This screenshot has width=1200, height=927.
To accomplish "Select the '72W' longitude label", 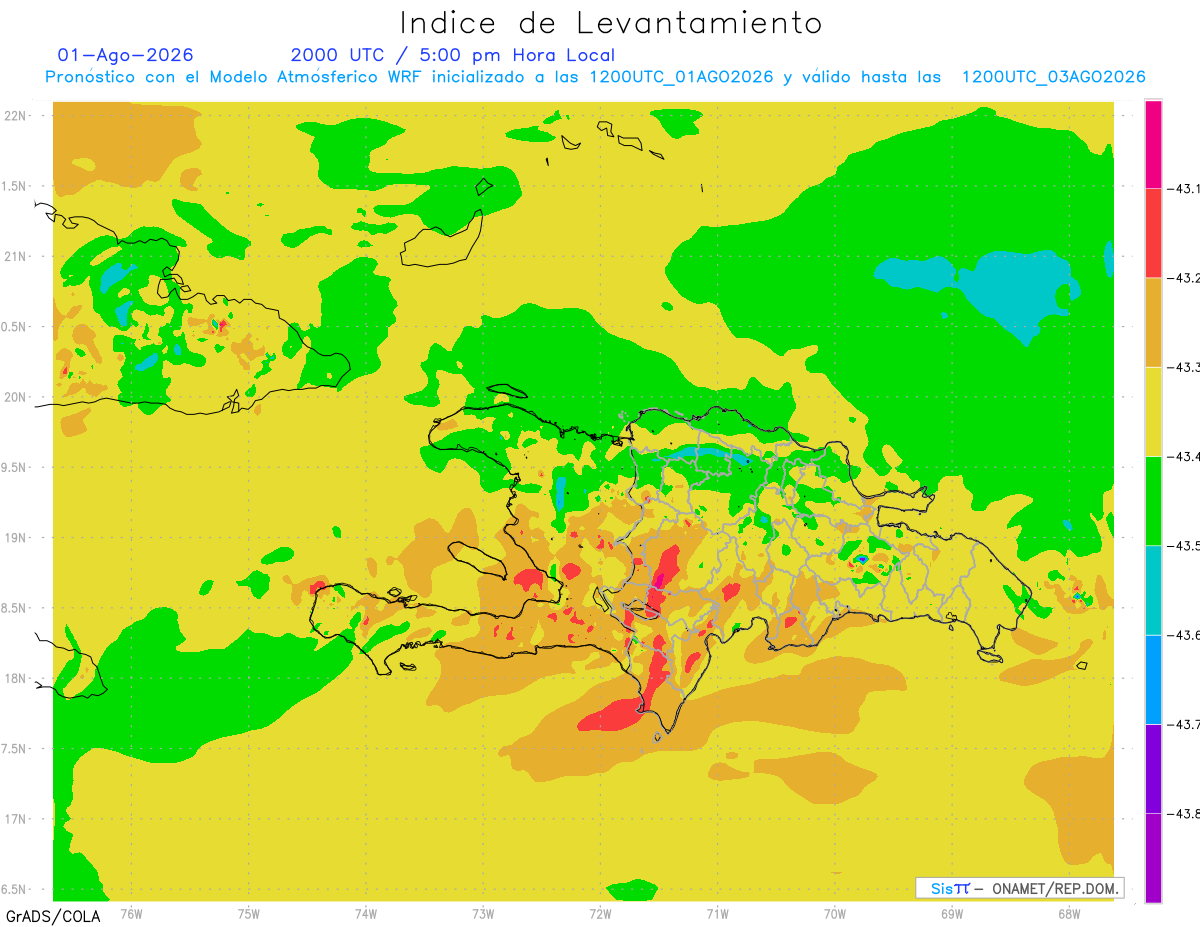I will pos(600,914).
